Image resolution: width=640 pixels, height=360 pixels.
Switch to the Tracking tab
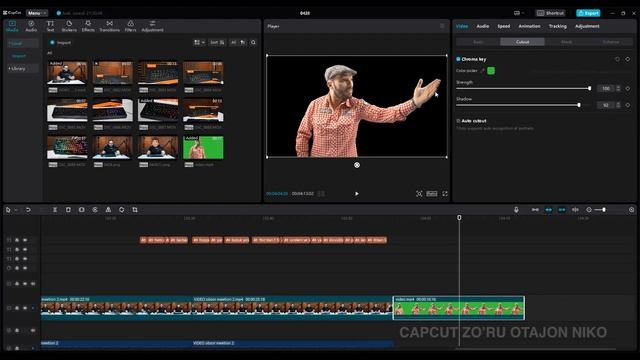pyautogui.click(x=558, y=26)
